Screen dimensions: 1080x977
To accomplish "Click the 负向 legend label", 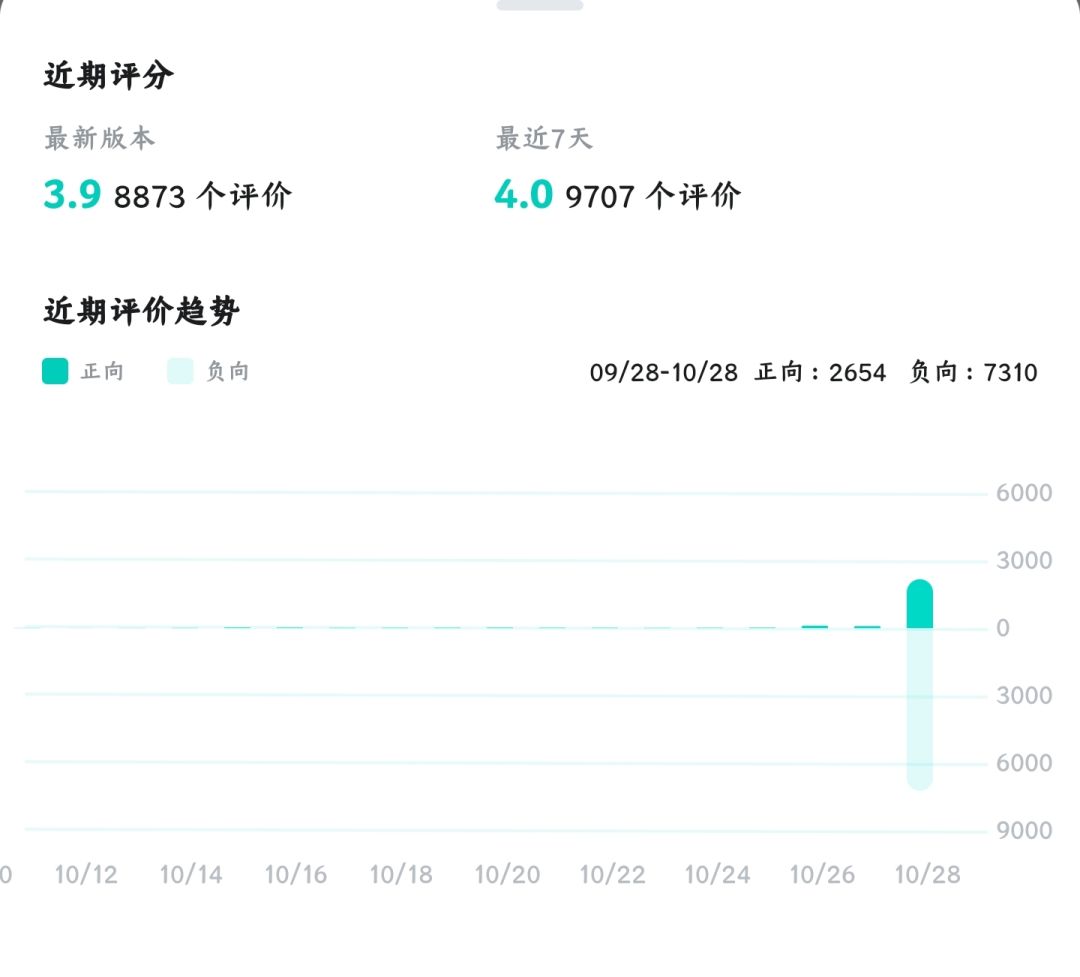I will (228, 371).
